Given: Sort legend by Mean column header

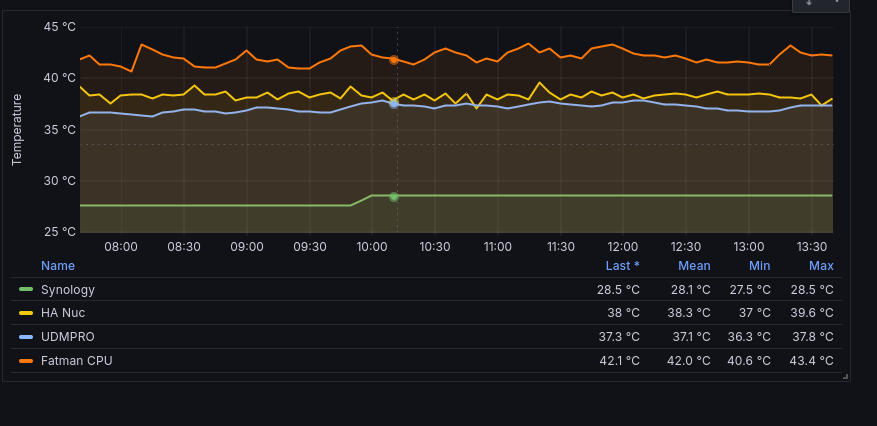Looking at the screenshot, I should [x=694, y=266].
